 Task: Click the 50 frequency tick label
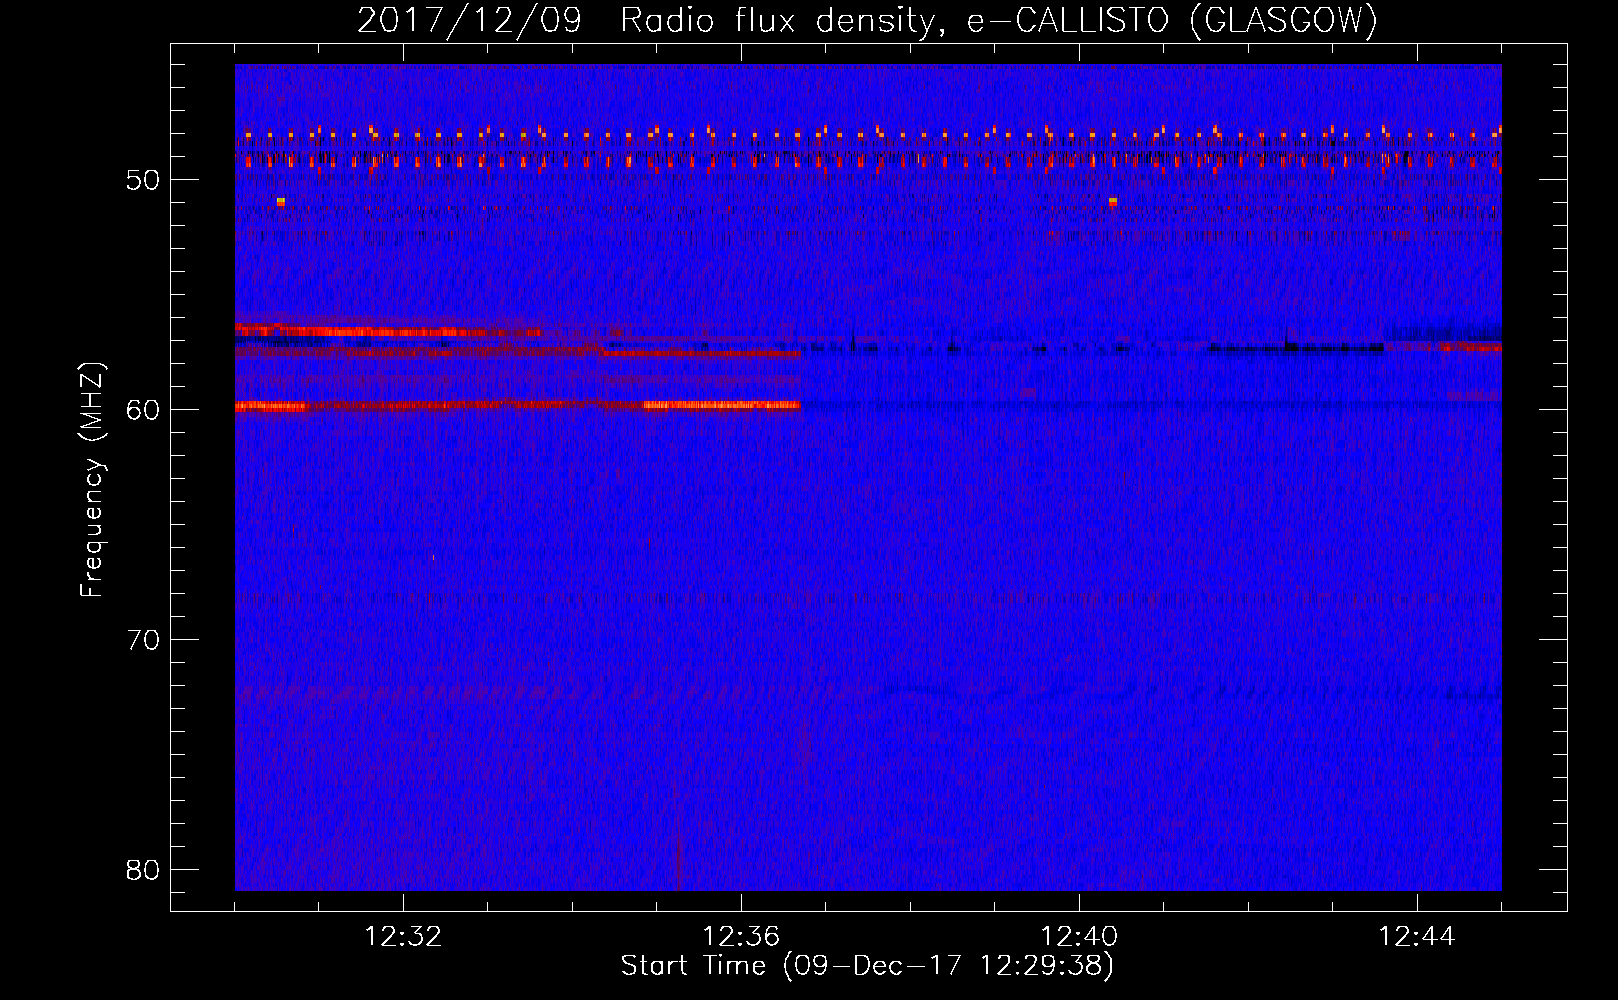pyautogui.click(x=144, y=180)
